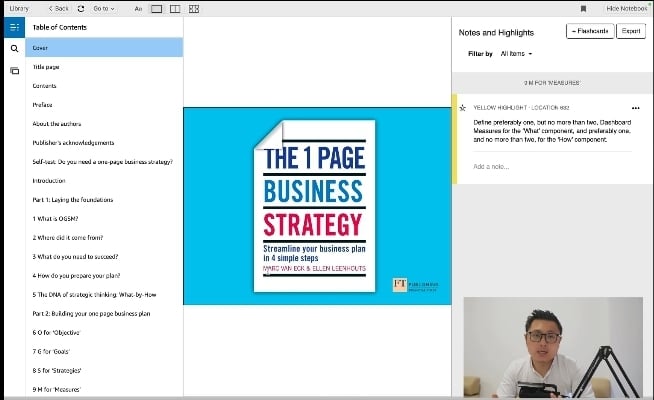
Task: Select Cover in table of contents
Action: click(x=104, y=48)
